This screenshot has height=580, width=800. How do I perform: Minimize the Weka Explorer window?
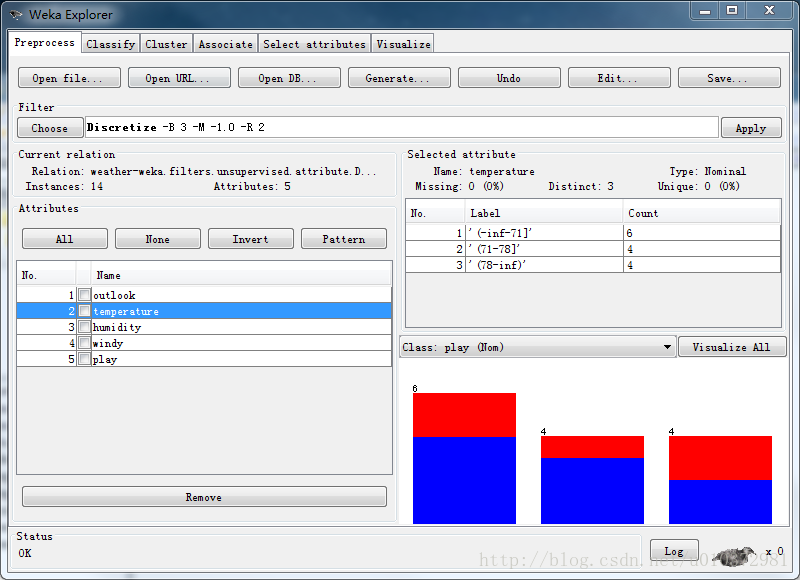pos(705,10)
